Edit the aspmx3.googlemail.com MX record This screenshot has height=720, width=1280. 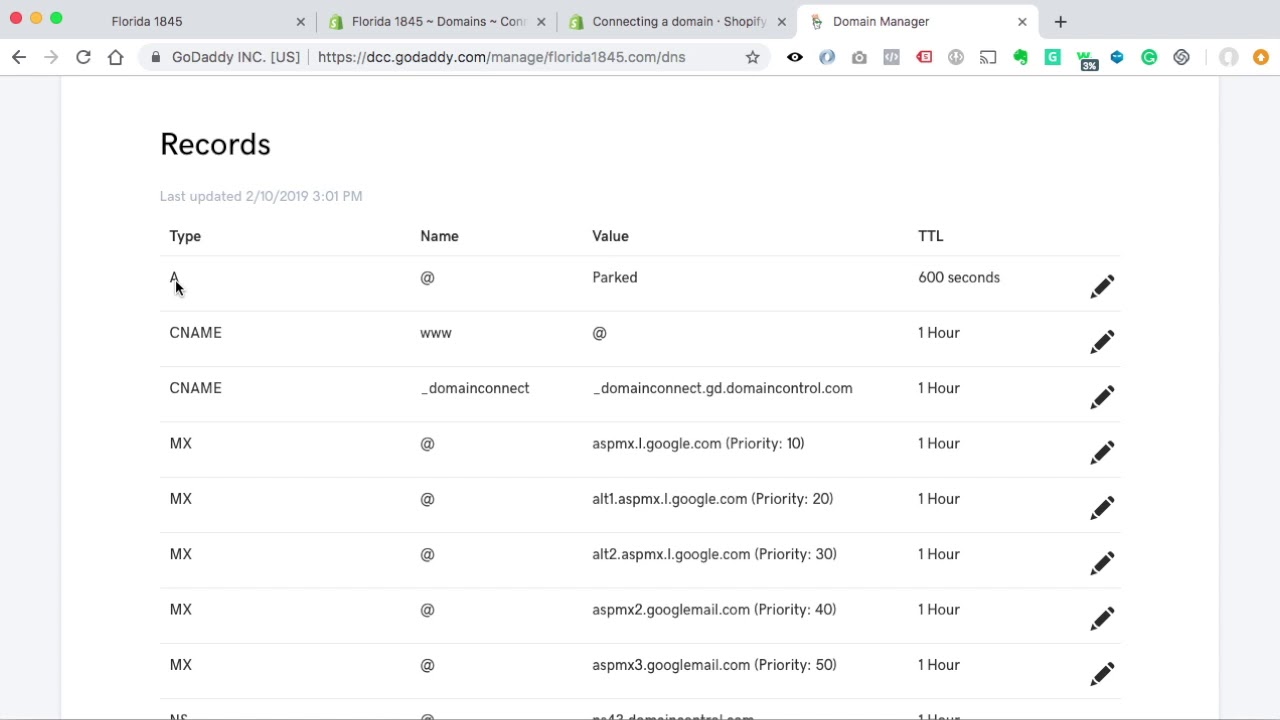(1102, 674)
